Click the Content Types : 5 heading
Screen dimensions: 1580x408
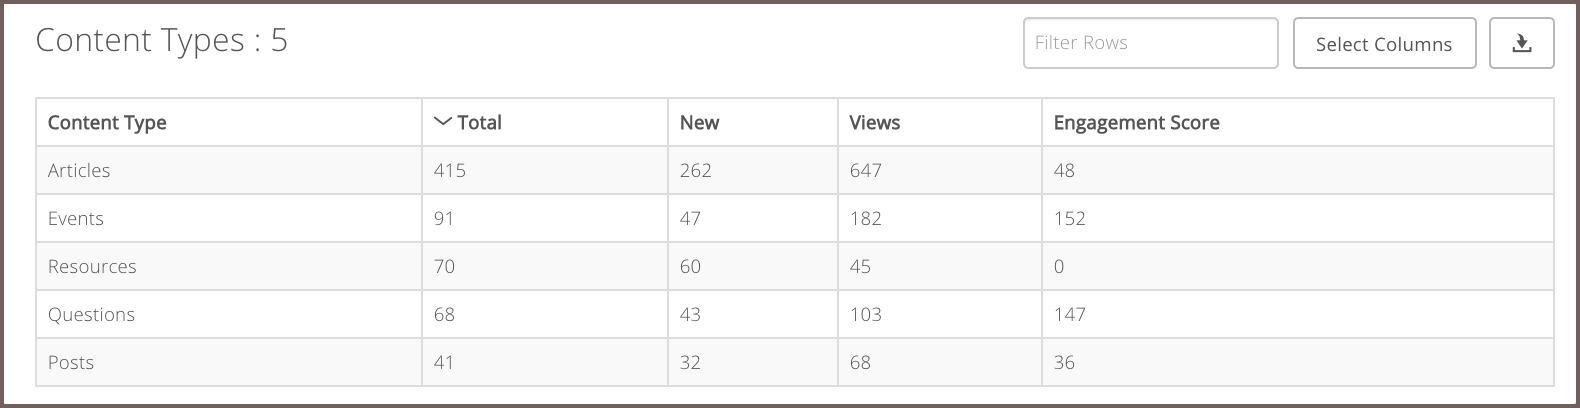(x=162, y=40)
